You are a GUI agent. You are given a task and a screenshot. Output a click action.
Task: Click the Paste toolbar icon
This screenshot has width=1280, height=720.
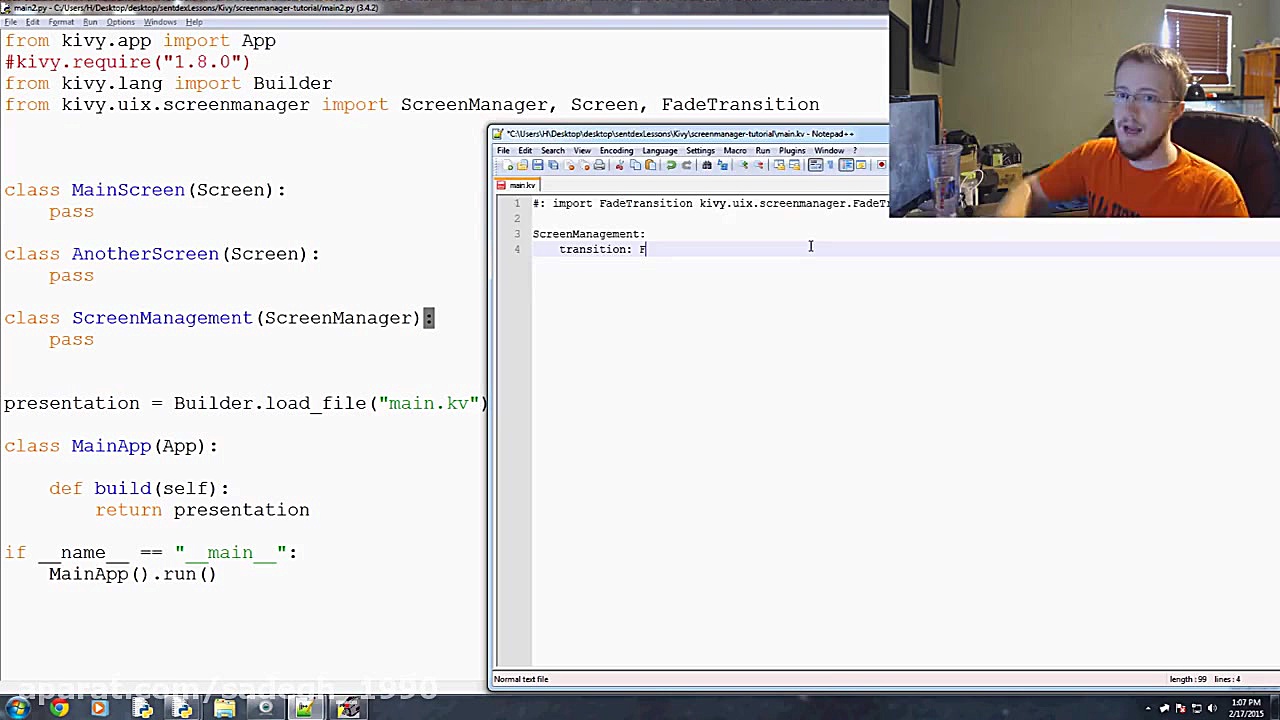tap(649, 165)
